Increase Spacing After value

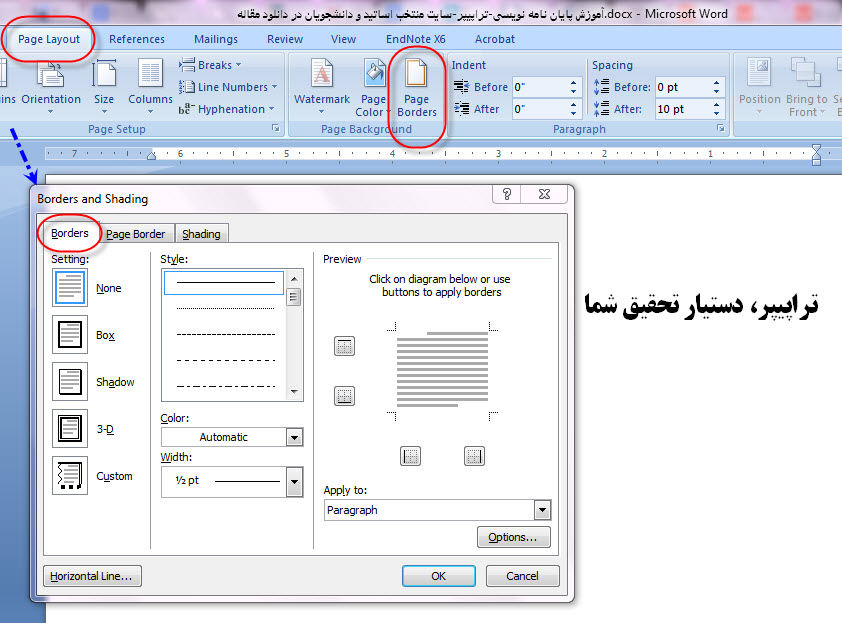715,104
